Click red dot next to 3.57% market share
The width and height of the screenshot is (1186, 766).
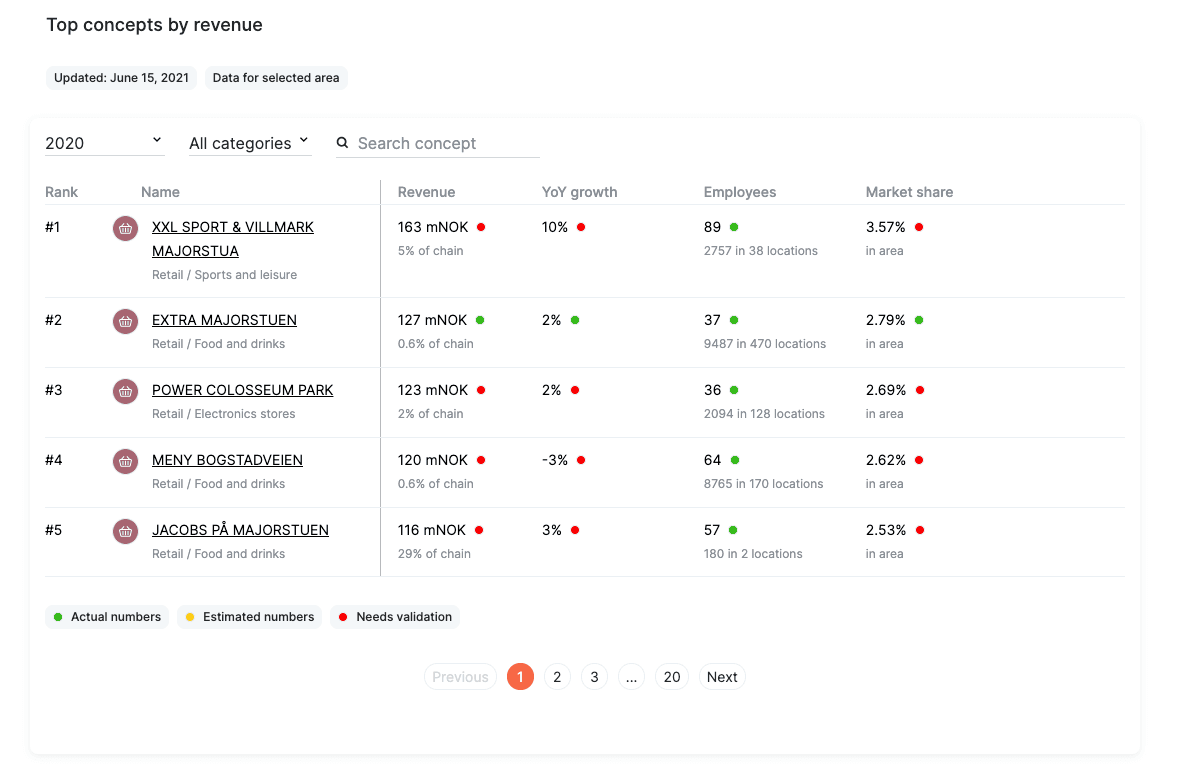[x=919, y=227]
